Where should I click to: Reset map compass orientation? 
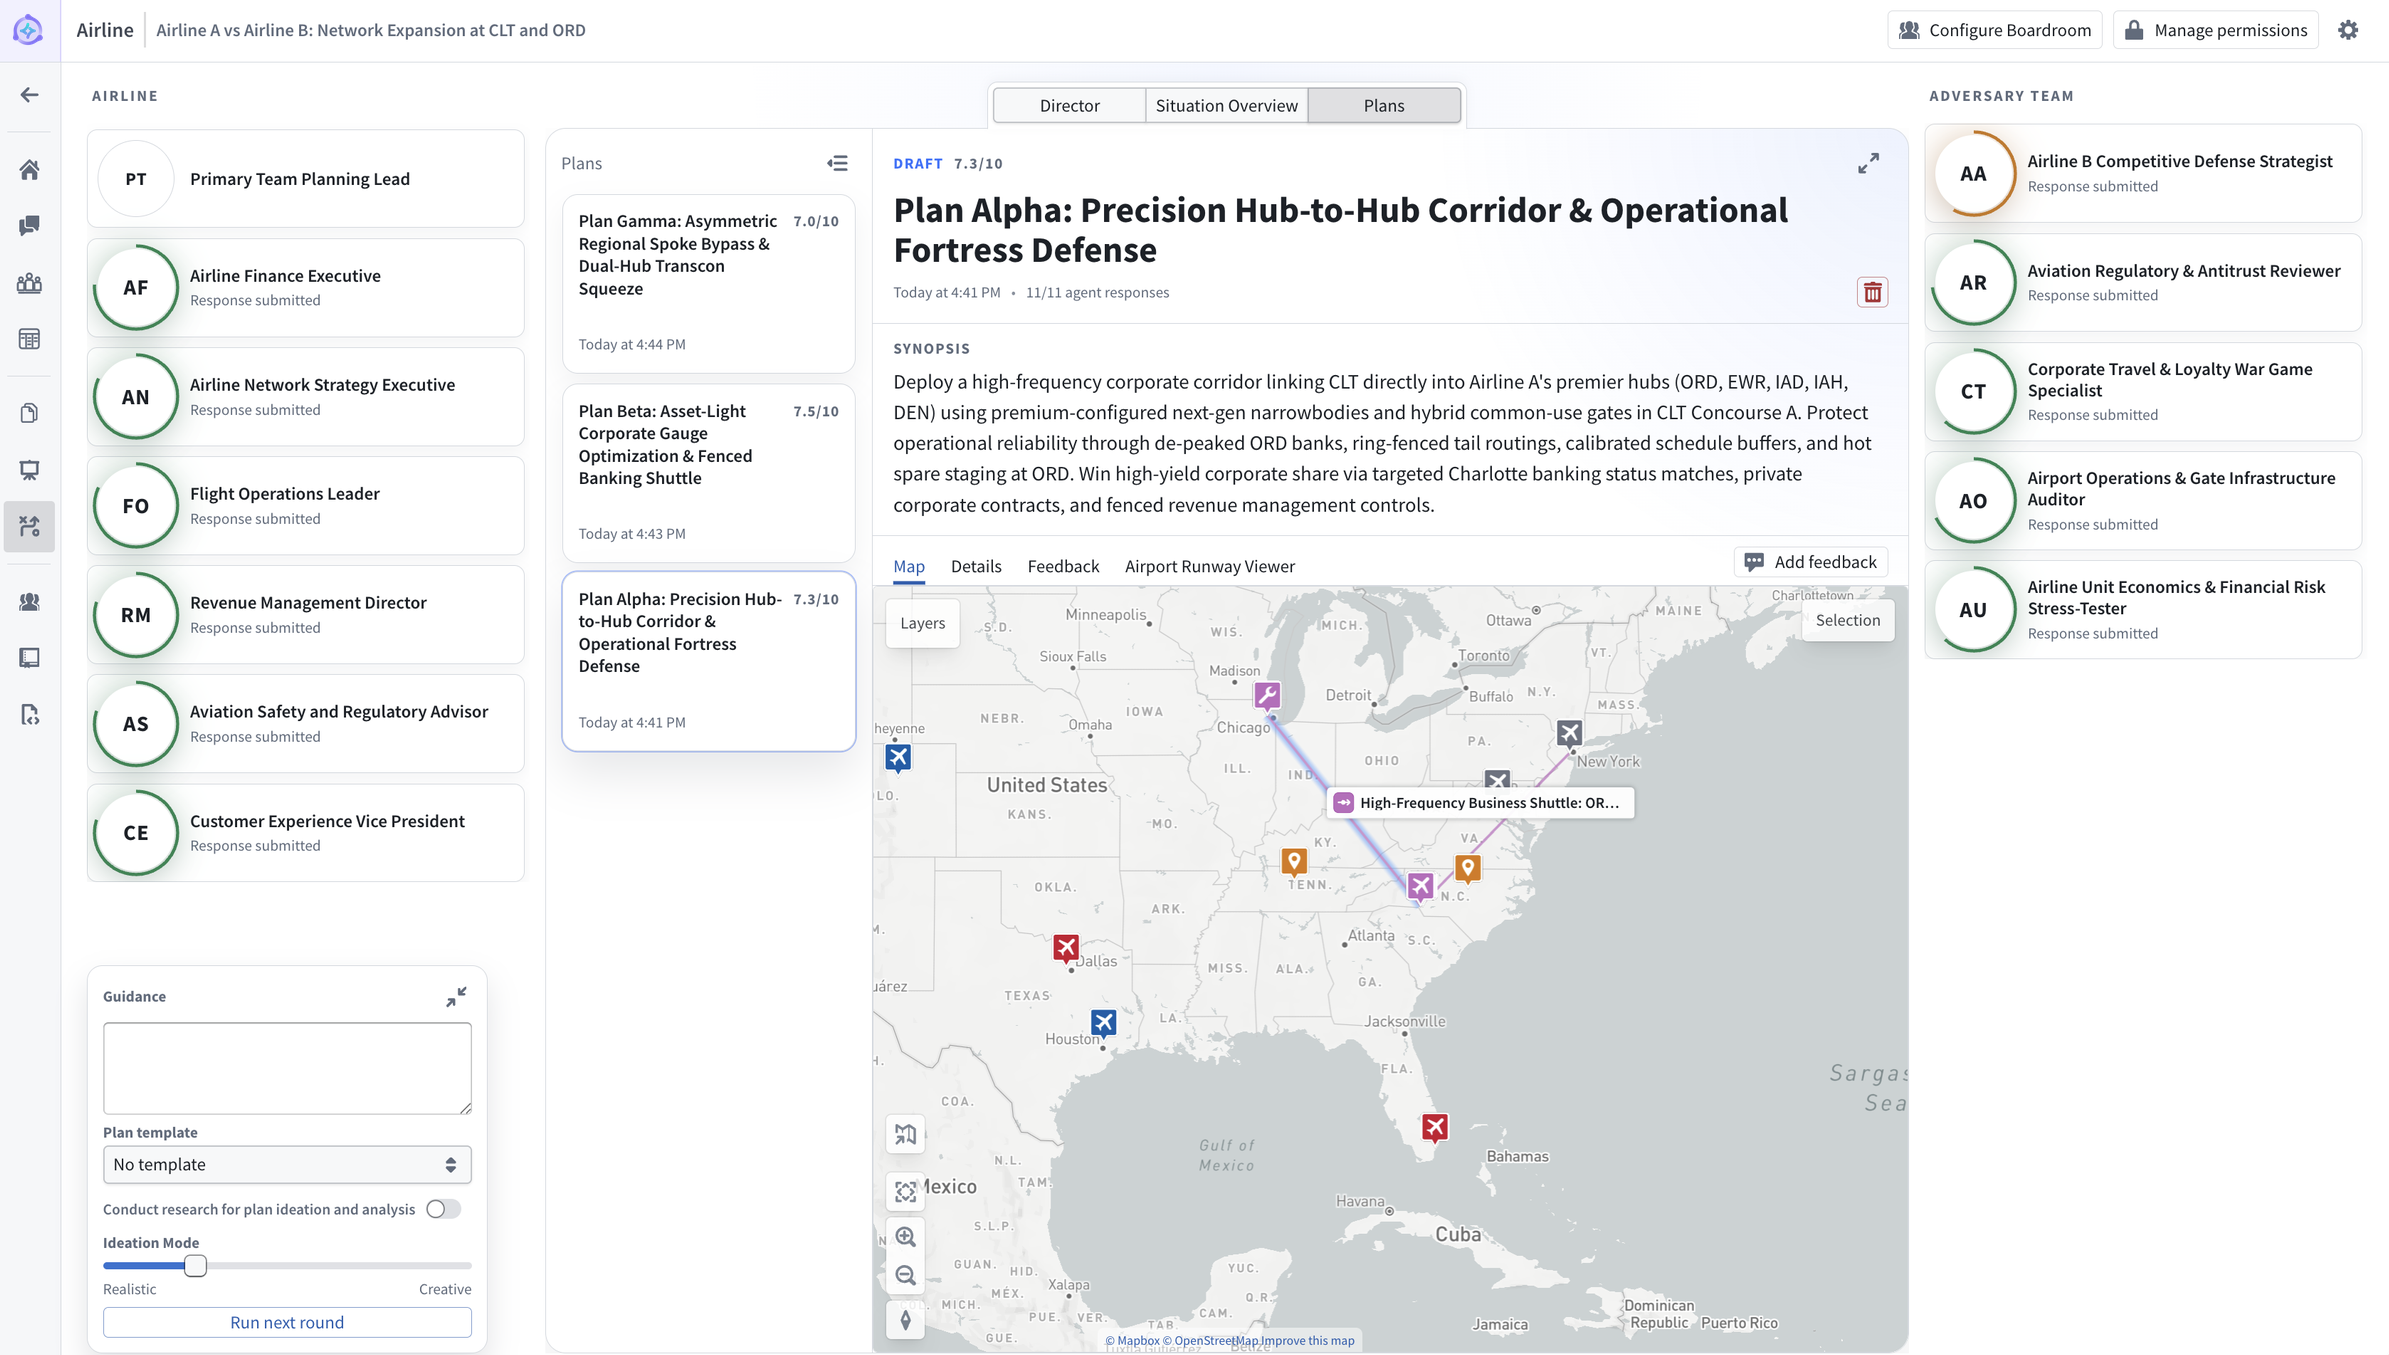coord(906,1320)
